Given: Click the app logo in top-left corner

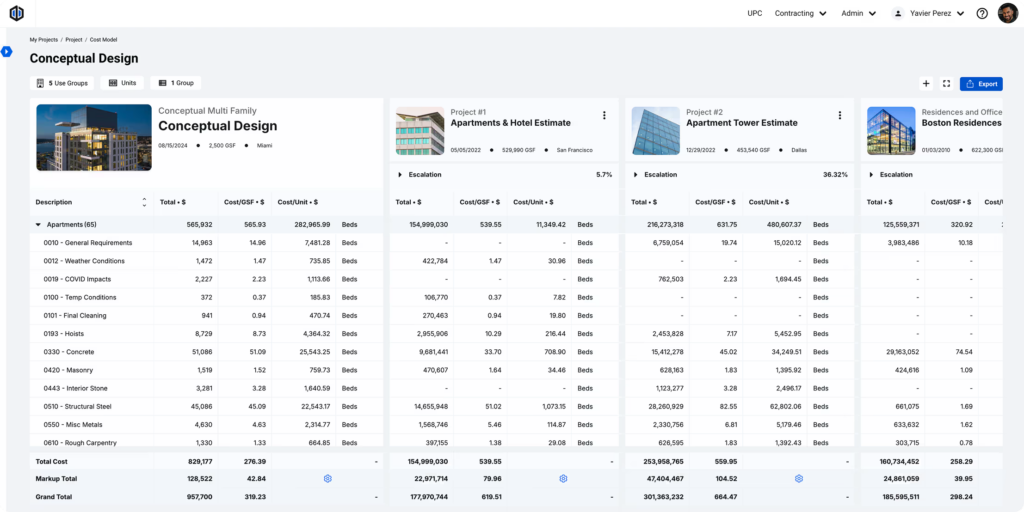Looking at the screenshot, I should click(x=16, y=13).
